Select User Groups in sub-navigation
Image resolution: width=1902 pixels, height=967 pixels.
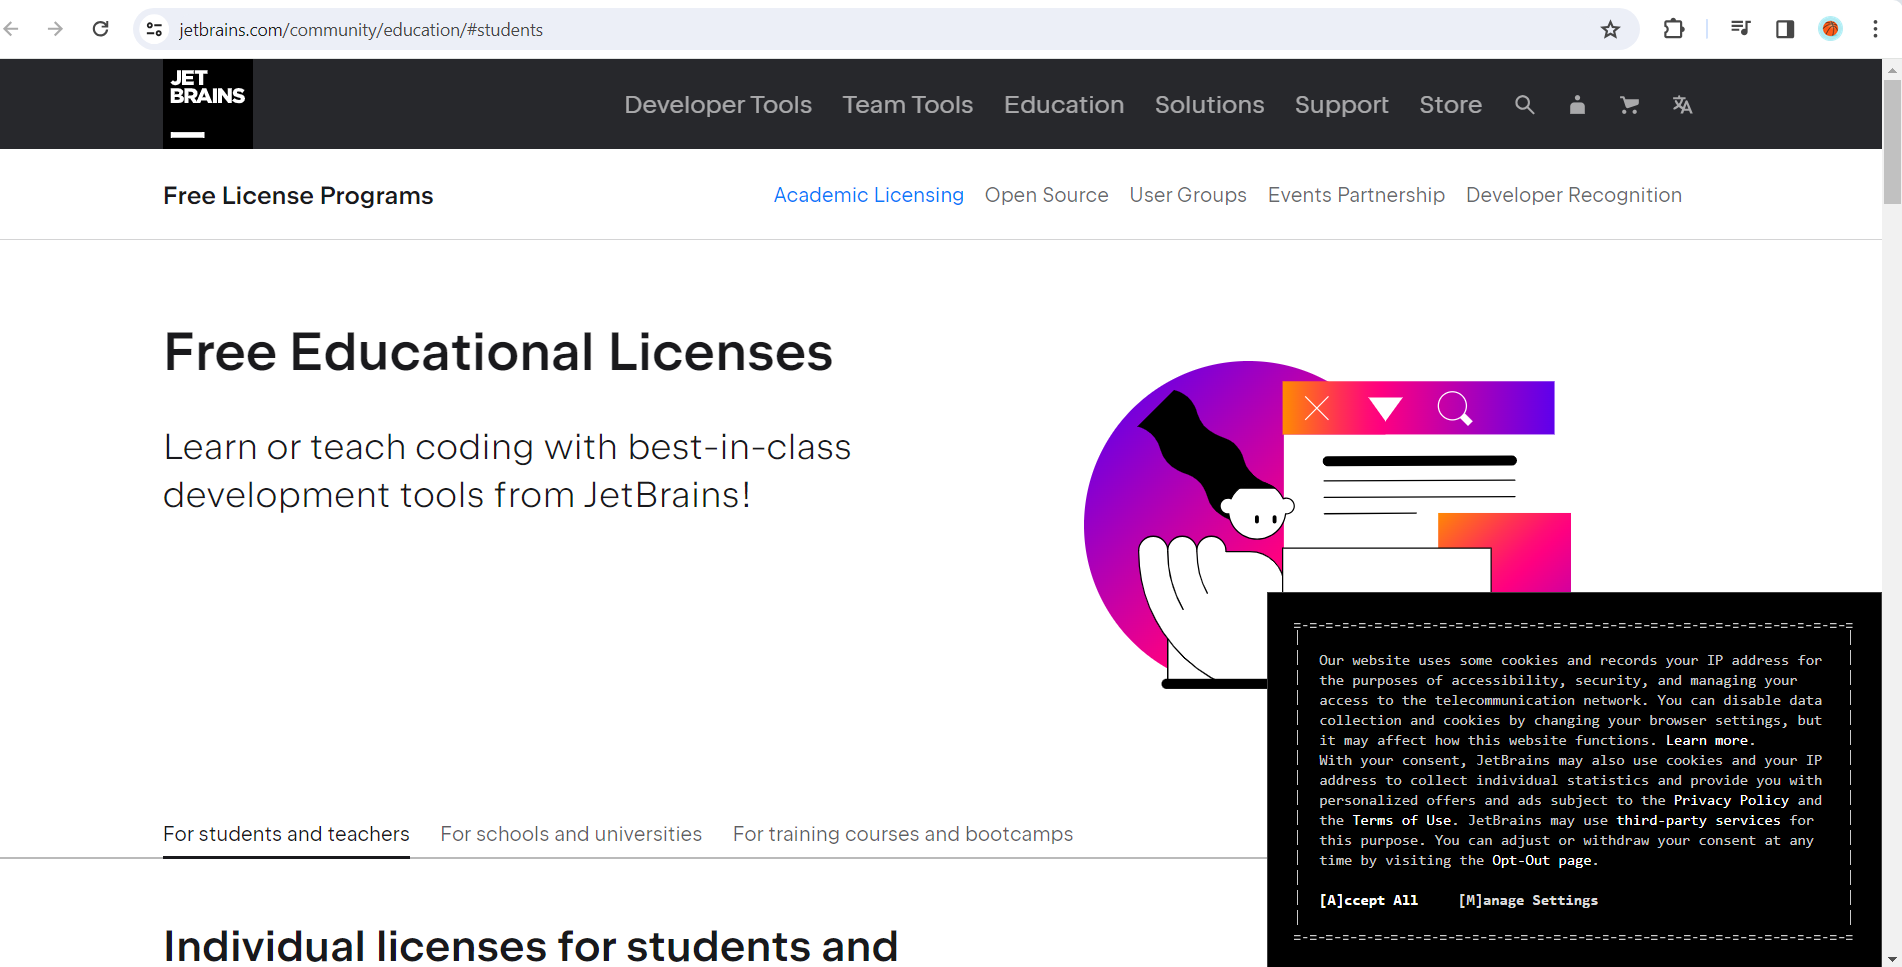1188,195
